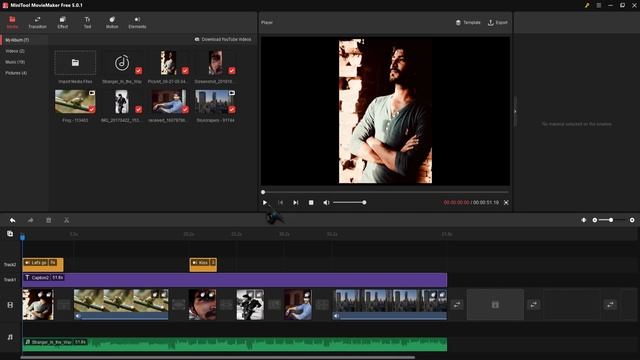Click the Delete trash icon
This screenshot has width=640, height=360.
pos(49,220)
